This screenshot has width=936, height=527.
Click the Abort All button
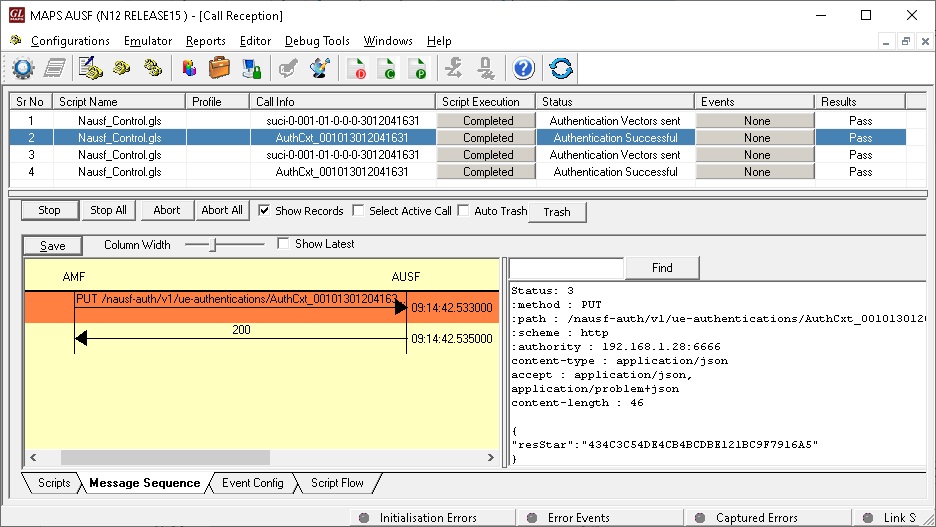(x=222, y=210)
